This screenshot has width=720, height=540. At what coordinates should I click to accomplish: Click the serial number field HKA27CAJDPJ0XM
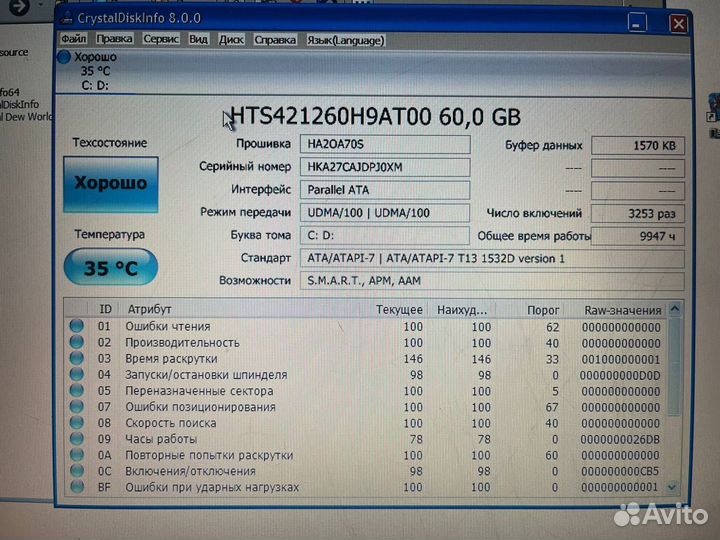385,167
